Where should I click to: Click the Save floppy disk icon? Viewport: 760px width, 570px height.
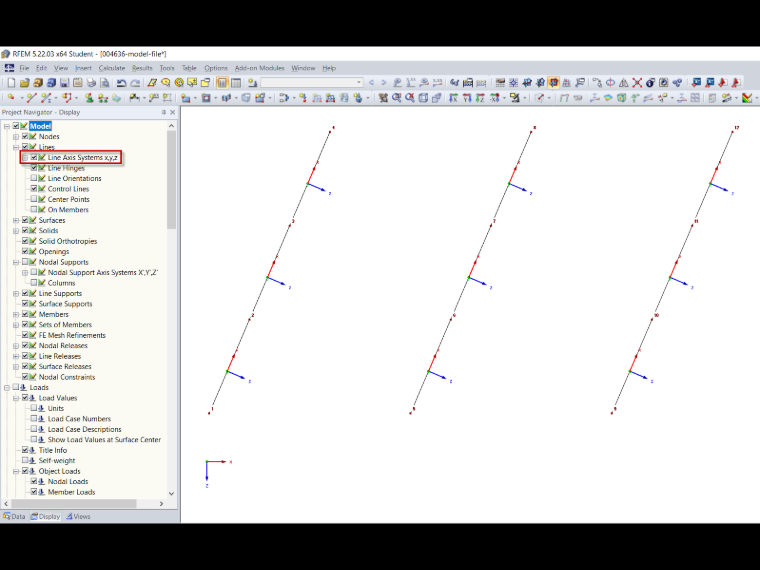click(x=64, y=83)
